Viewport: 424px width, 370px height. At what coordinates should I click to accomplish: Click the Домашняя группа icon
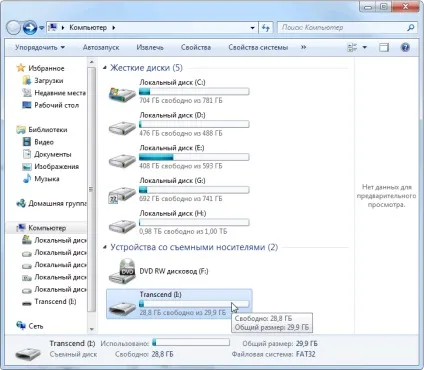click(x=21, y=203)
